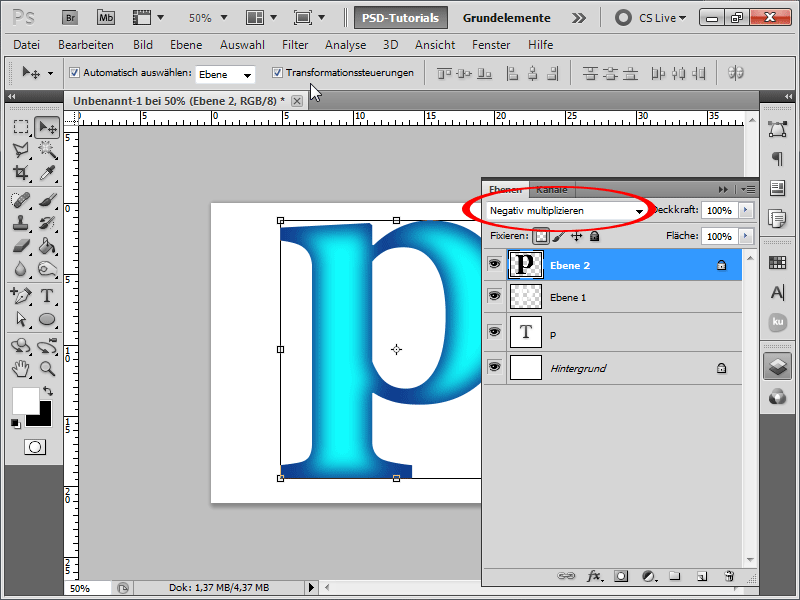800x600 pixels.
Task: Select the Type tool
Action: tap(47, 295)
